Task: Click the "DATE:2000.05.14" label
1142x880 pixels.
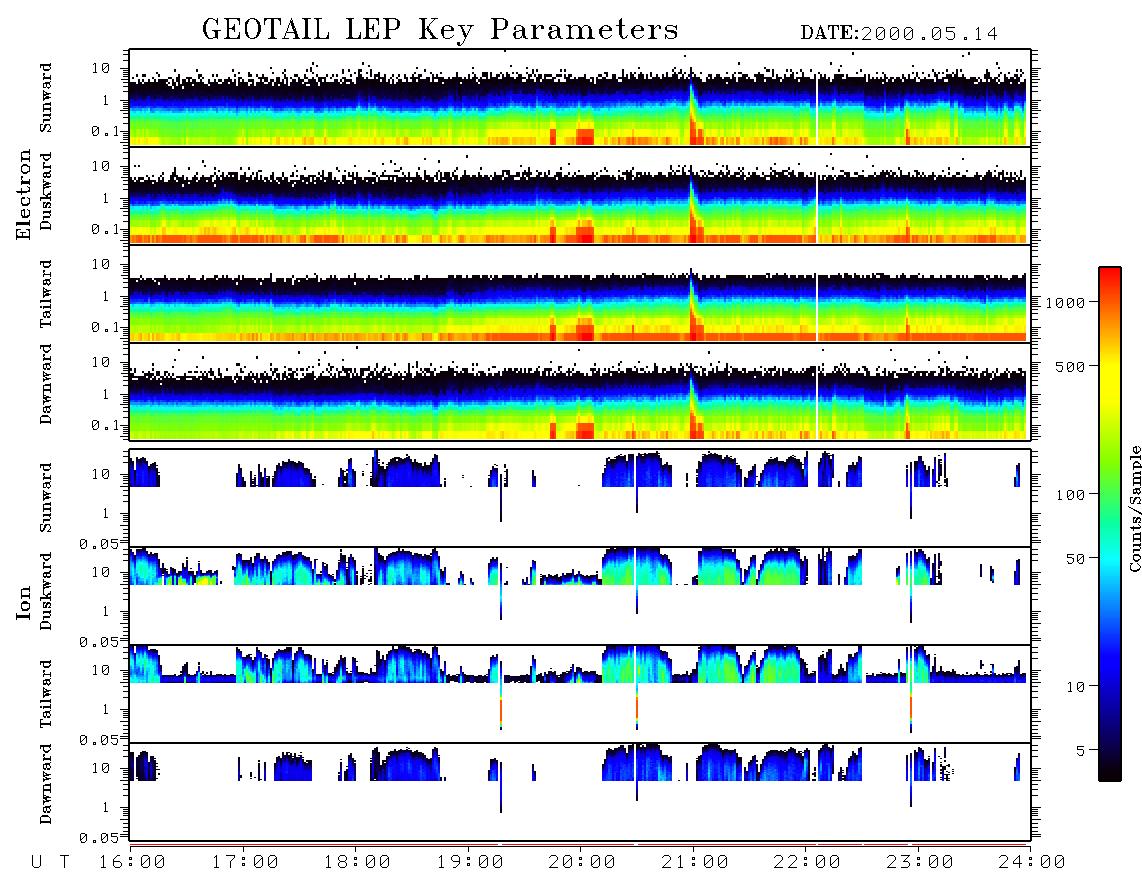Action: coord(899,34)
